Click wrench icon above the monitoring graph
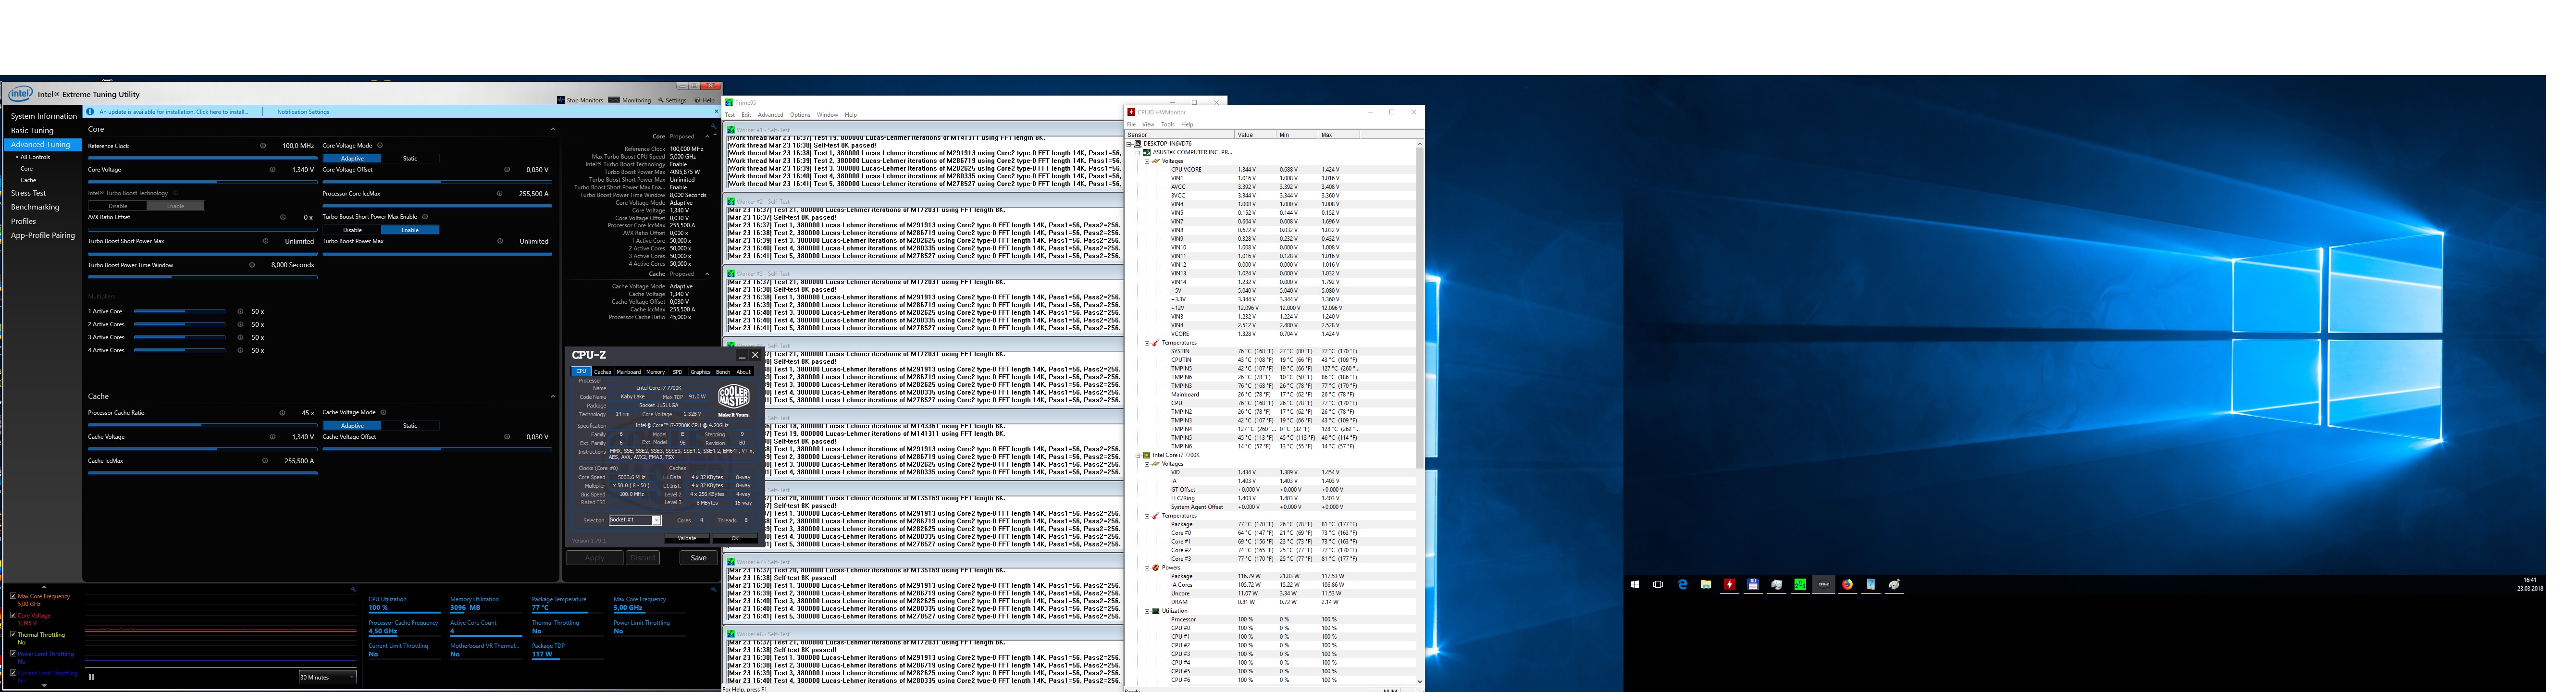 pyautogui.click(x=353, y=590)
